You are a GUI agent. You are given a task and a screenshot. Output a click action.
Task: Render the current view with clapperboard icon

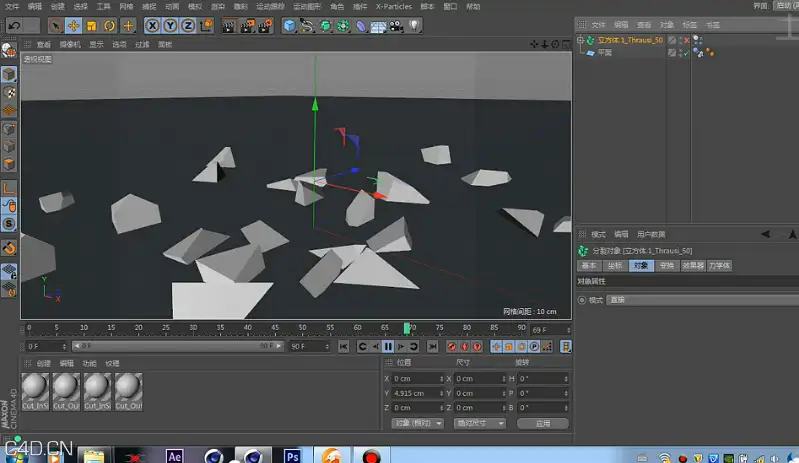(229, 25)
